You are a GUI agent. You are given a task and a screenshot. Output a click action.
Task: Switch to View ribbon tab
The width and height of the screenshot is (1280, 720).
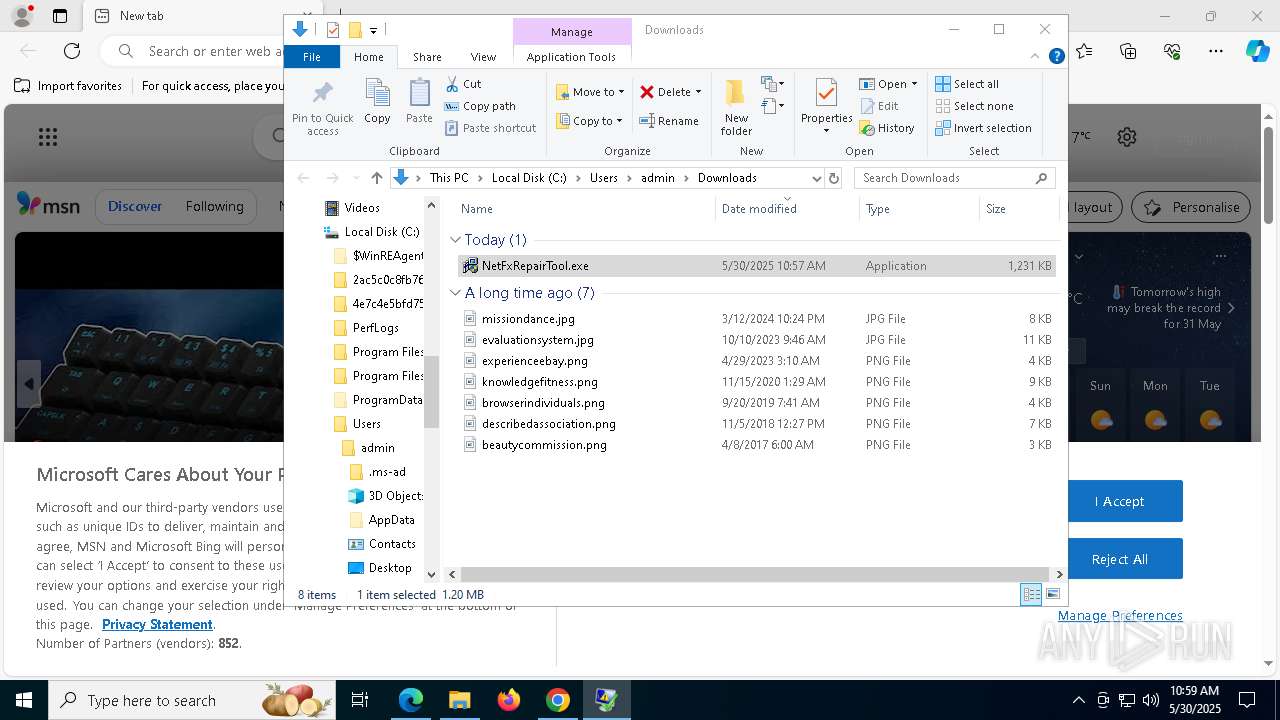483,57
